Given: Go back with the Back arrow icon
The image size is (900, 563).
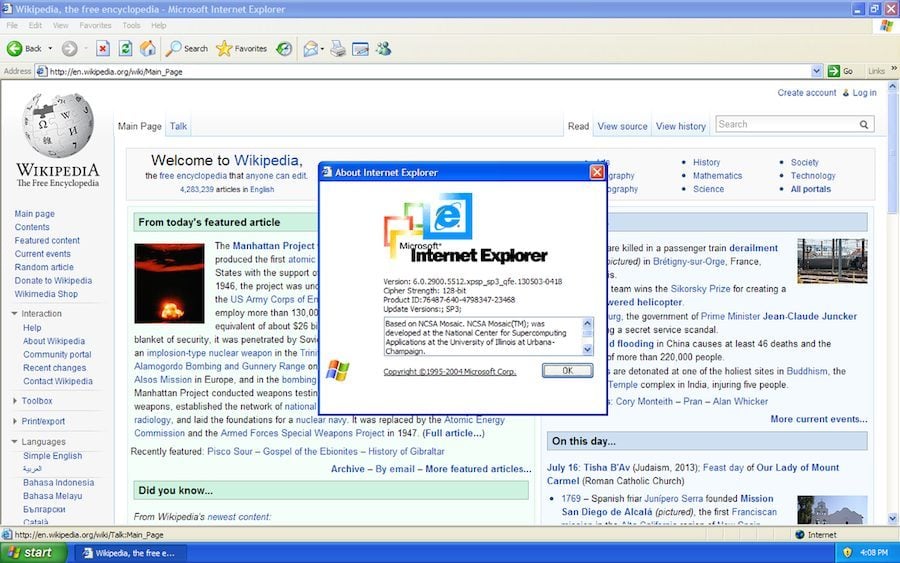Looking at the screenshot, I should (x=14, y=49).
